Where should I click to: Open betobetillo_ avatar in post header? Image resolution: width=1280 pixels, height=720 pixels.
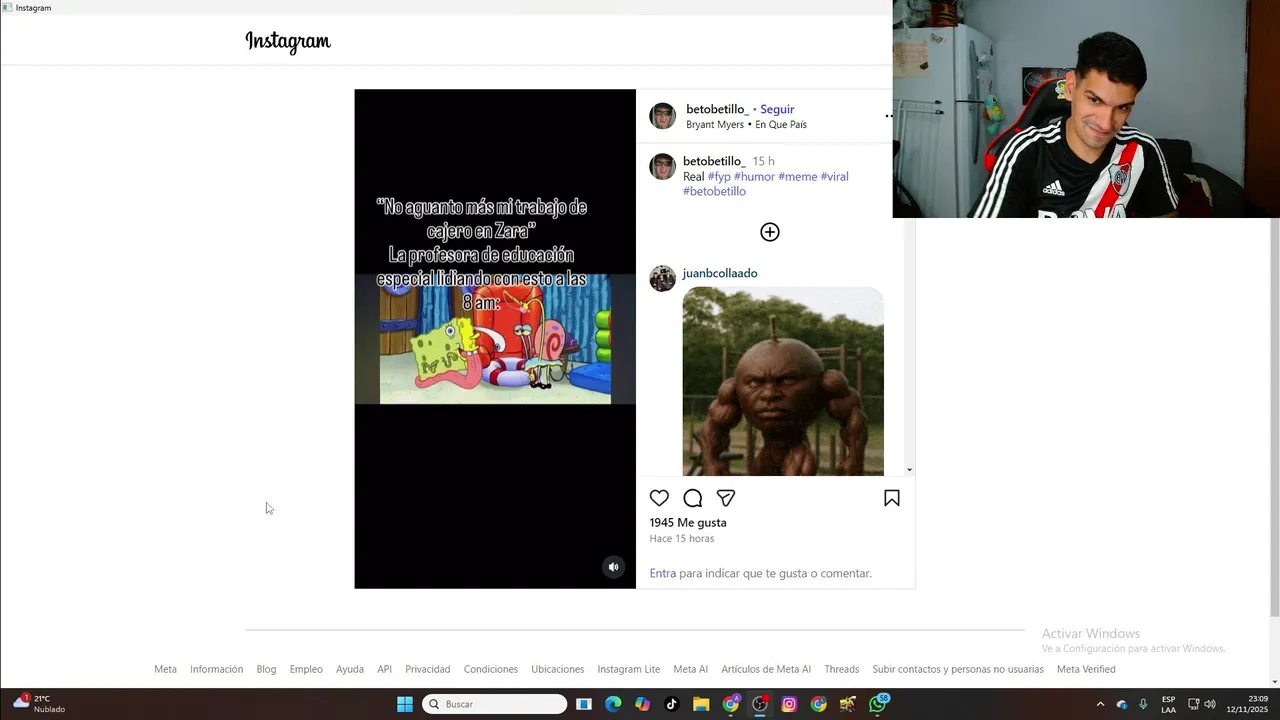[x=663, y=116]
